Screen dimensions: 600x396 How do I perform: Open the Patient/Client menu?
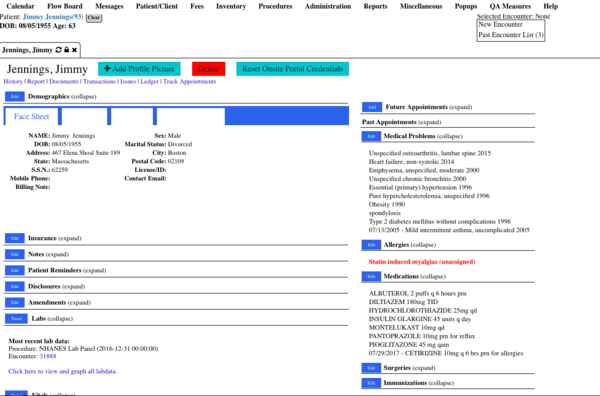pyautogui.click(x=157, y=6)
